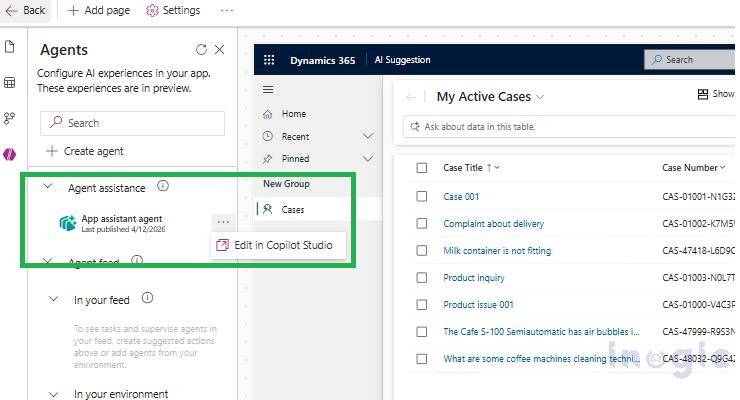Open Pinned in the site map
This screenshot has height=400, width=740.
(295, 158)
